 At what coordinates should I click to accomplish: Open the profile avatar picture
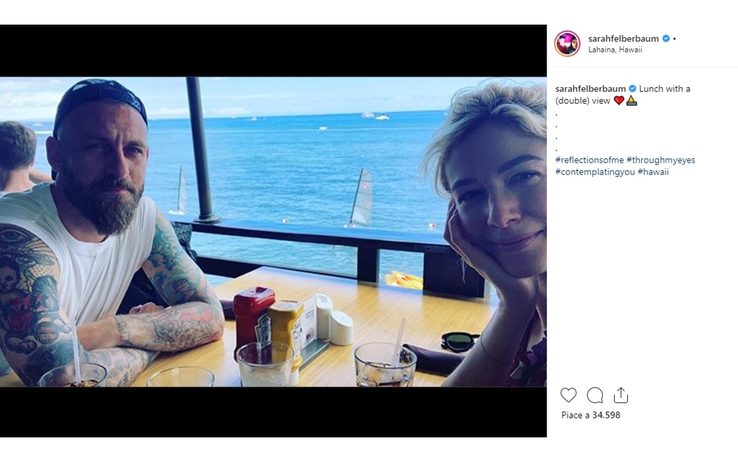567,44
